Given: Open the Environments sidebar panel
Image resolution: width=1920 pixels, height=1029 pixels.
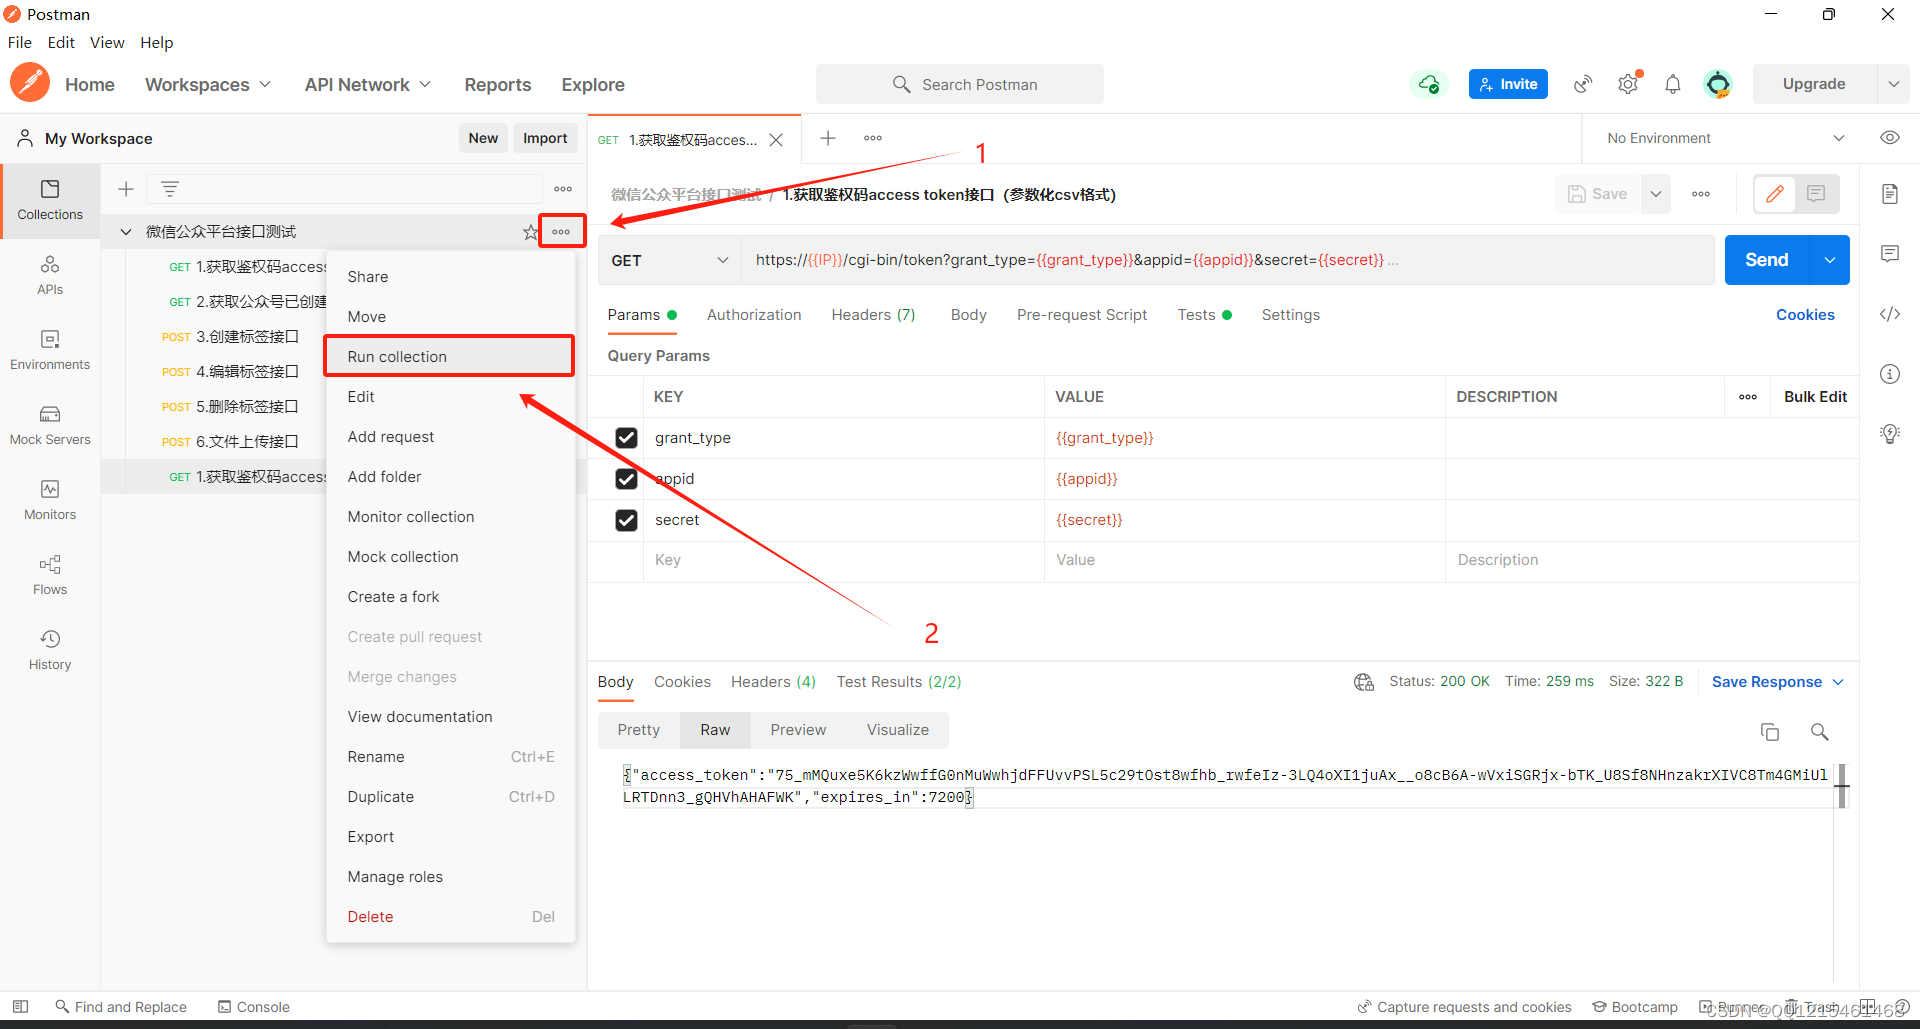Looking at the screenshot, I should tap(50, 350).
